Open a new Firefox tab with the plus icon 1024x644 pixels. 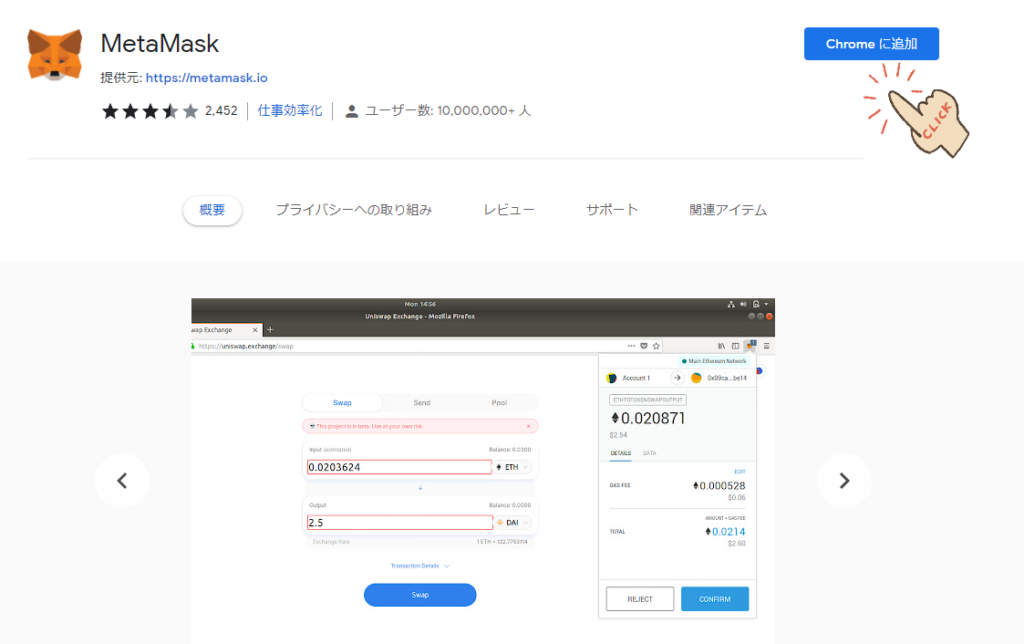tap(270, 330)
